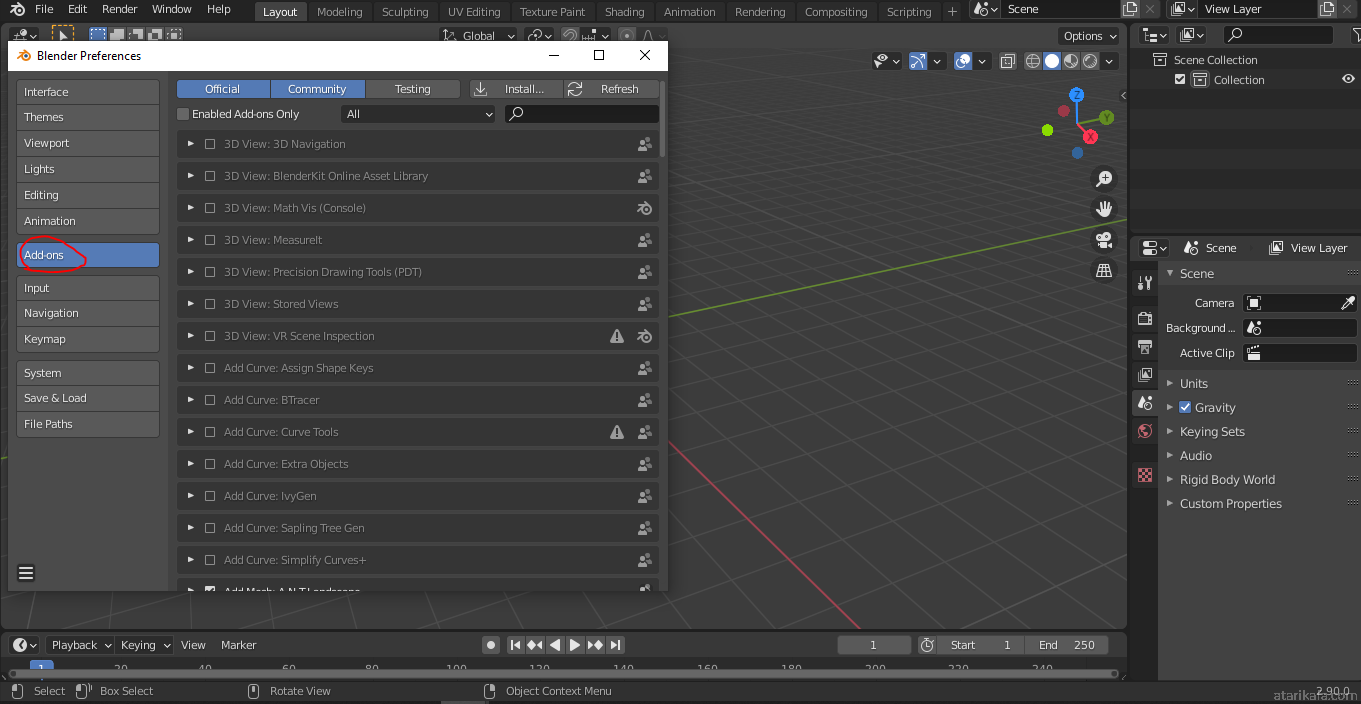Open the Keymap preferences section
Screen dimensions: 1361x704
coord(88,339)
